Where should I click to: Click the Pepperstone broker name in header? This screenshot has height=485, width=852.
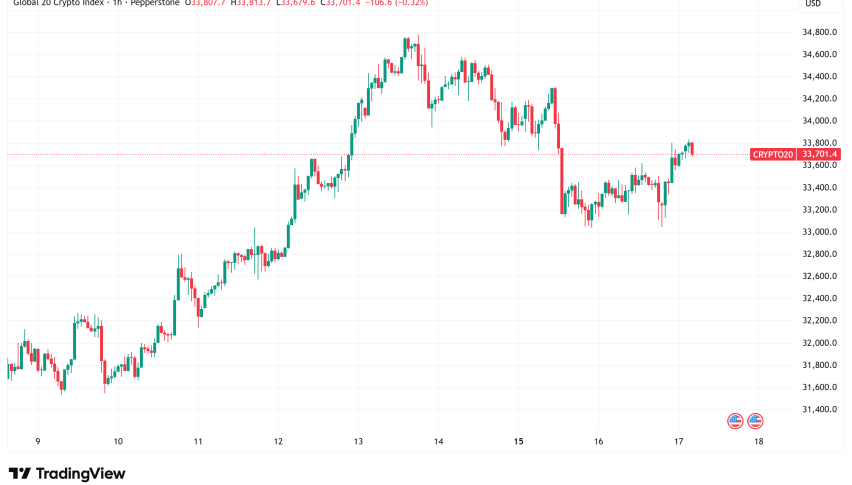[x=155, y=3]
